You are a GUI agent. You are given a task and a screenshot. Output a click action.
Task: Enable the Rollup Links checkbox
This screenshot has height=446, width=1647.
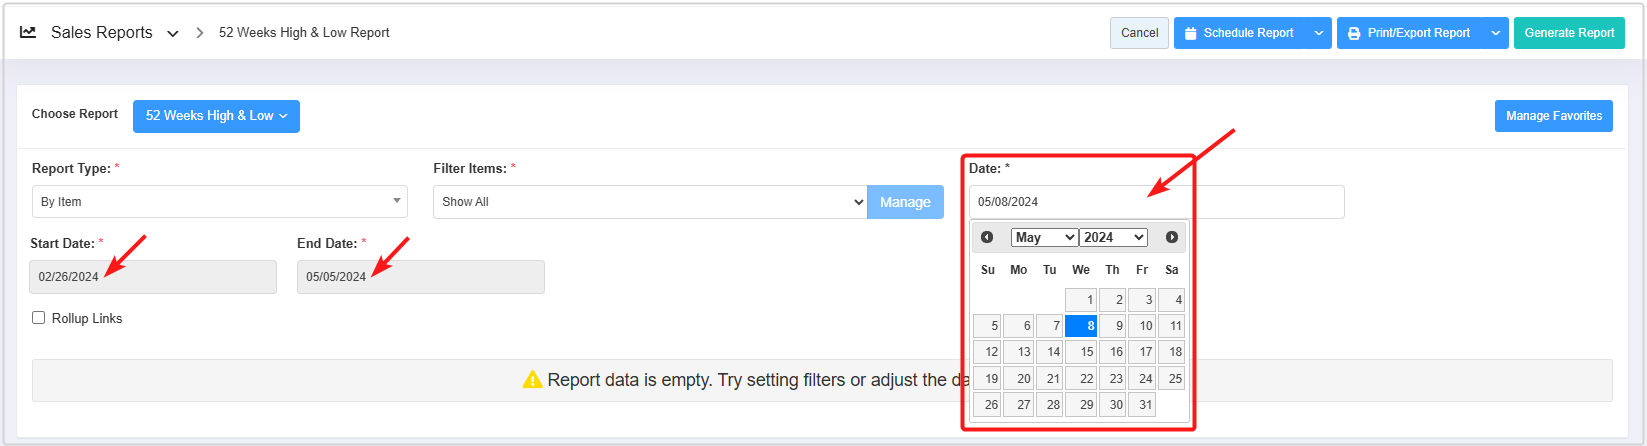(x=39, y=318)
